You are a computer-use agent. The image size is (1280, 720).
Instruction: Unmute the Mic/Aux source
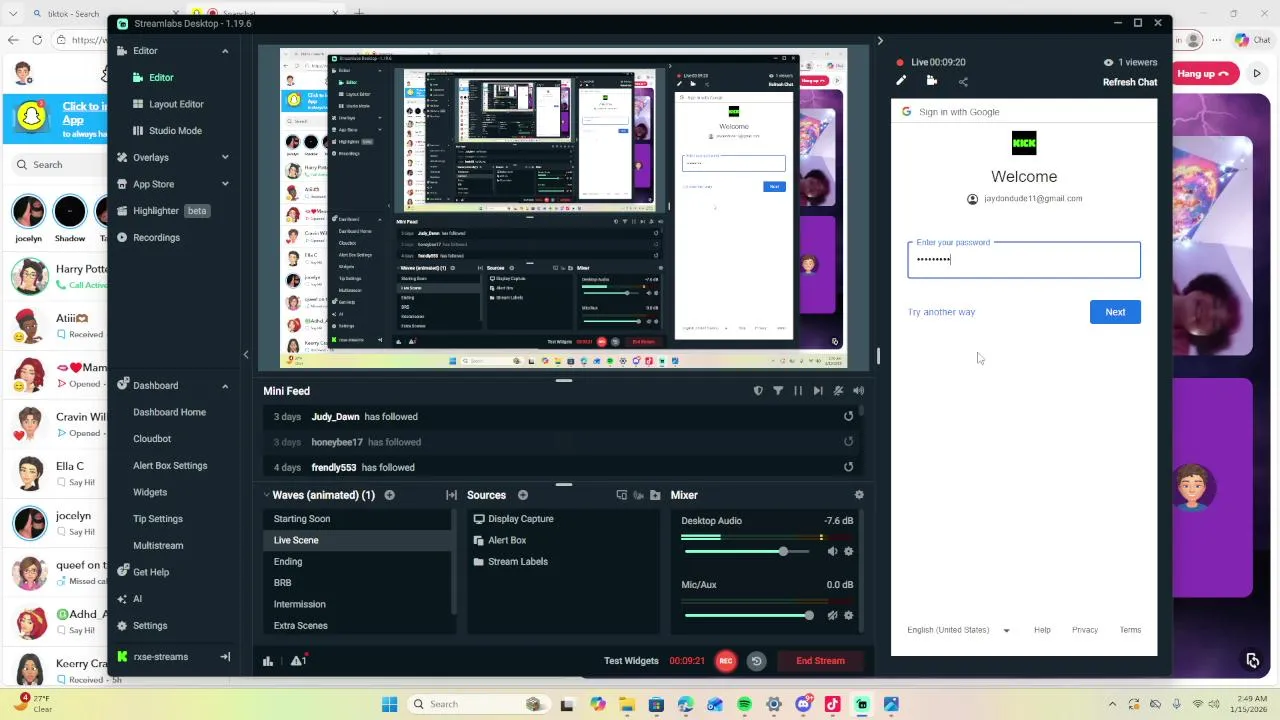pyautogui.click(x=832, y=616)
